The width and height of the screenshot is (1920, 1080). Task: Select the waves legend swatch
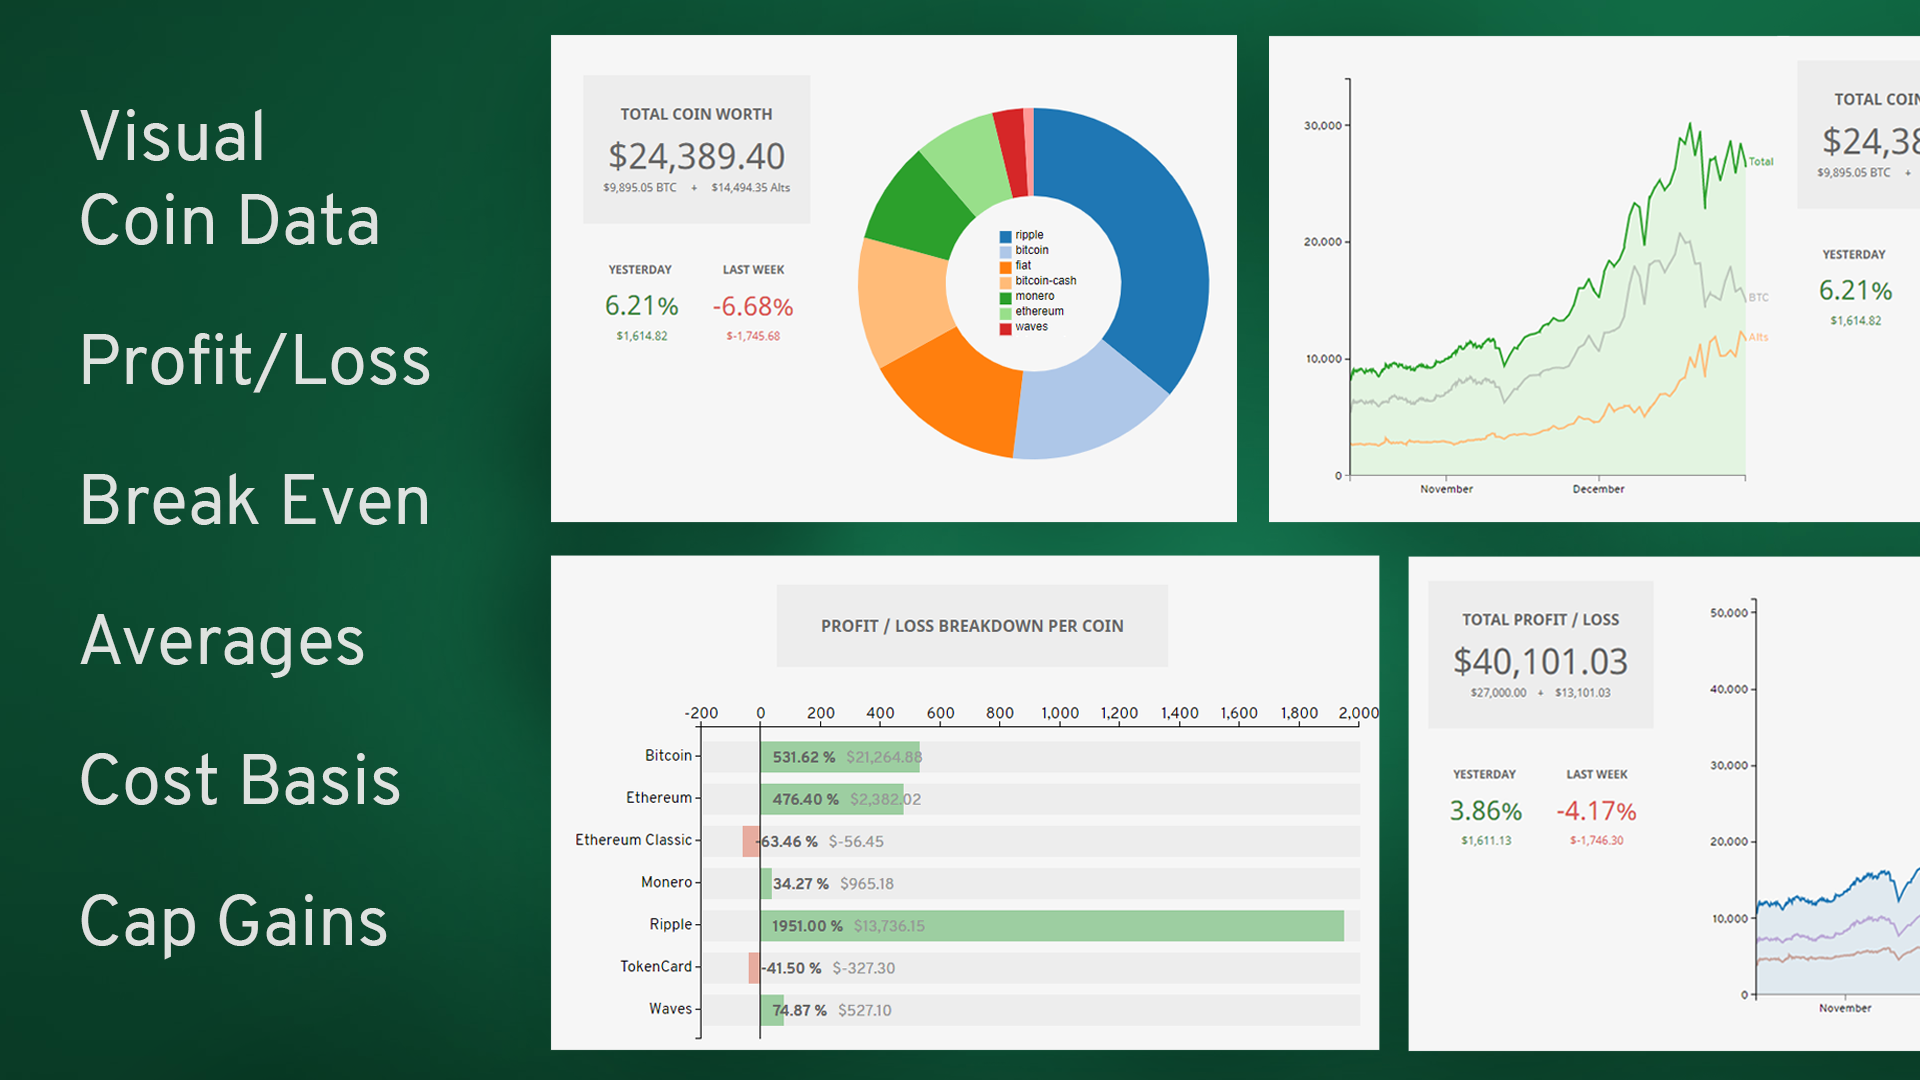pos(1005,327)
